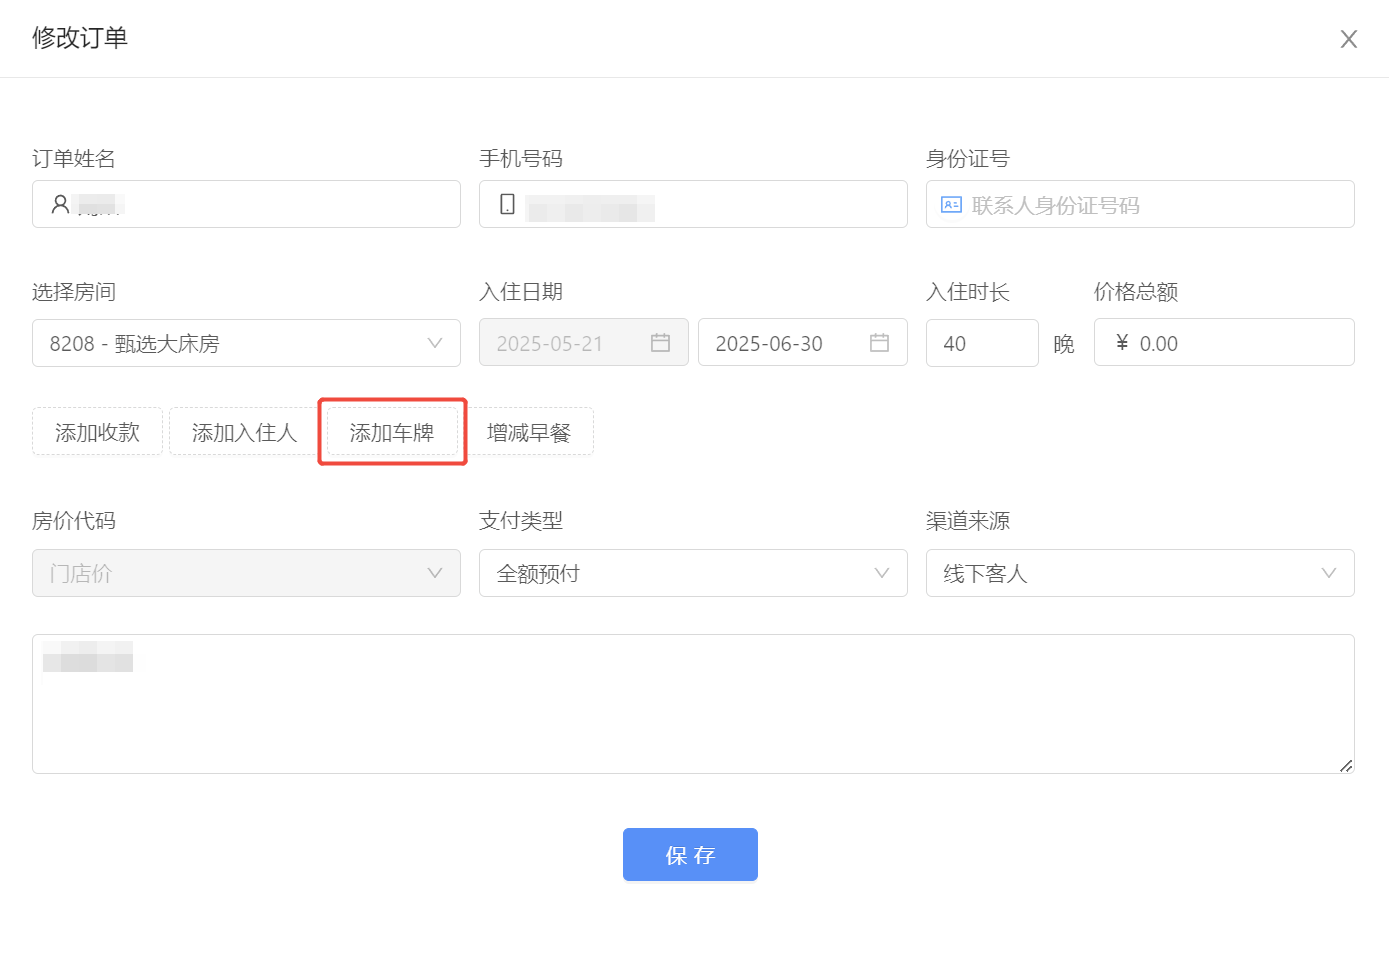Click the 2025-06-30 check-out date field
The image size is (1389, 960).
click(x=803, y=342)
